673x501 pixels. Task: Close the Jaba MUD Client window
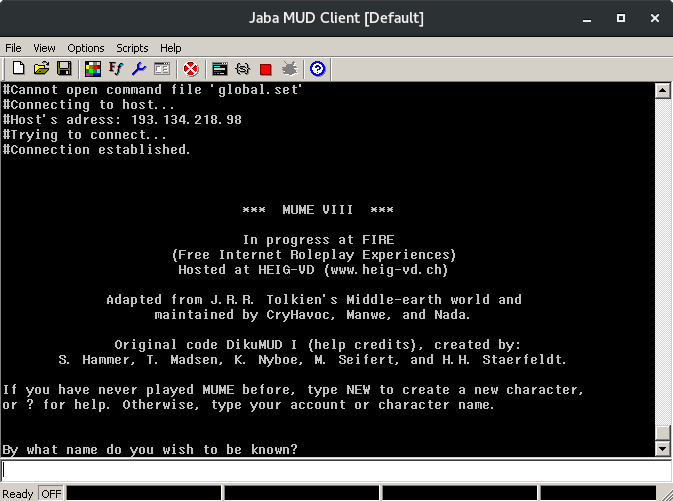pyautogui.click(x=655, y=18)
